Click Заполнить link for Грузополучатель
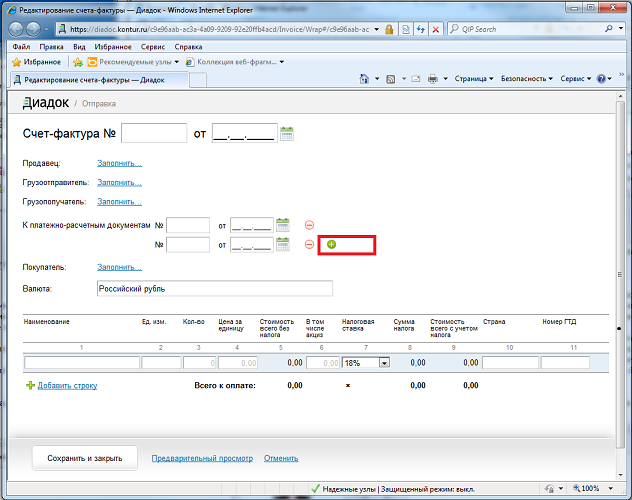The image size is (632, 500). pos(119,201)
